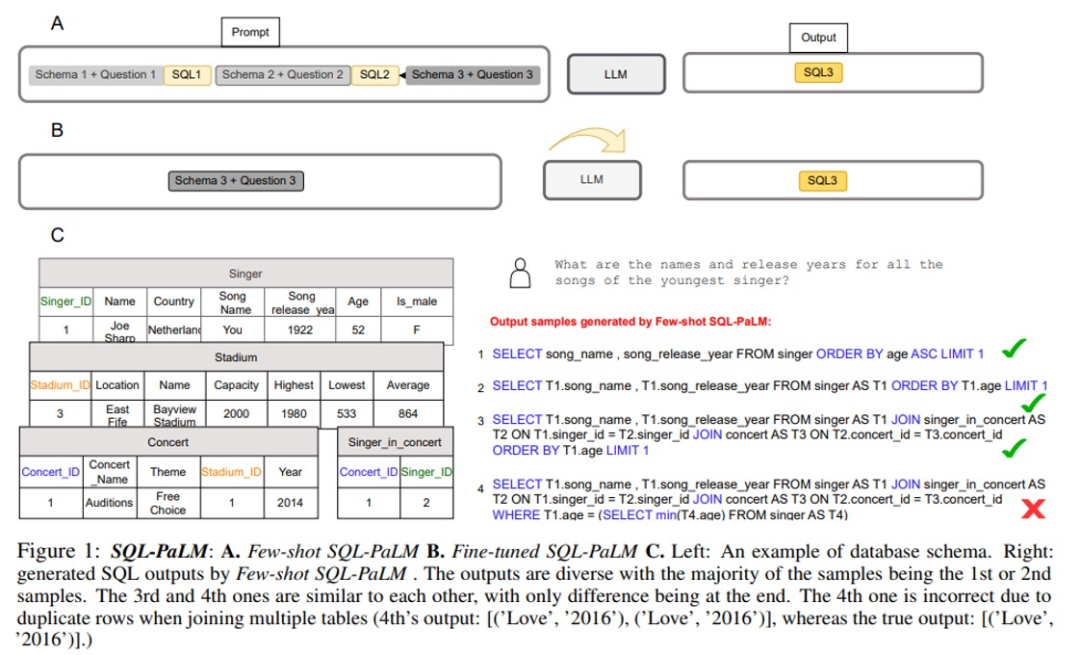This screenshot has width=1080, height=655.
Task: Click the 2014 year cell
Action: tap(290, 503)
